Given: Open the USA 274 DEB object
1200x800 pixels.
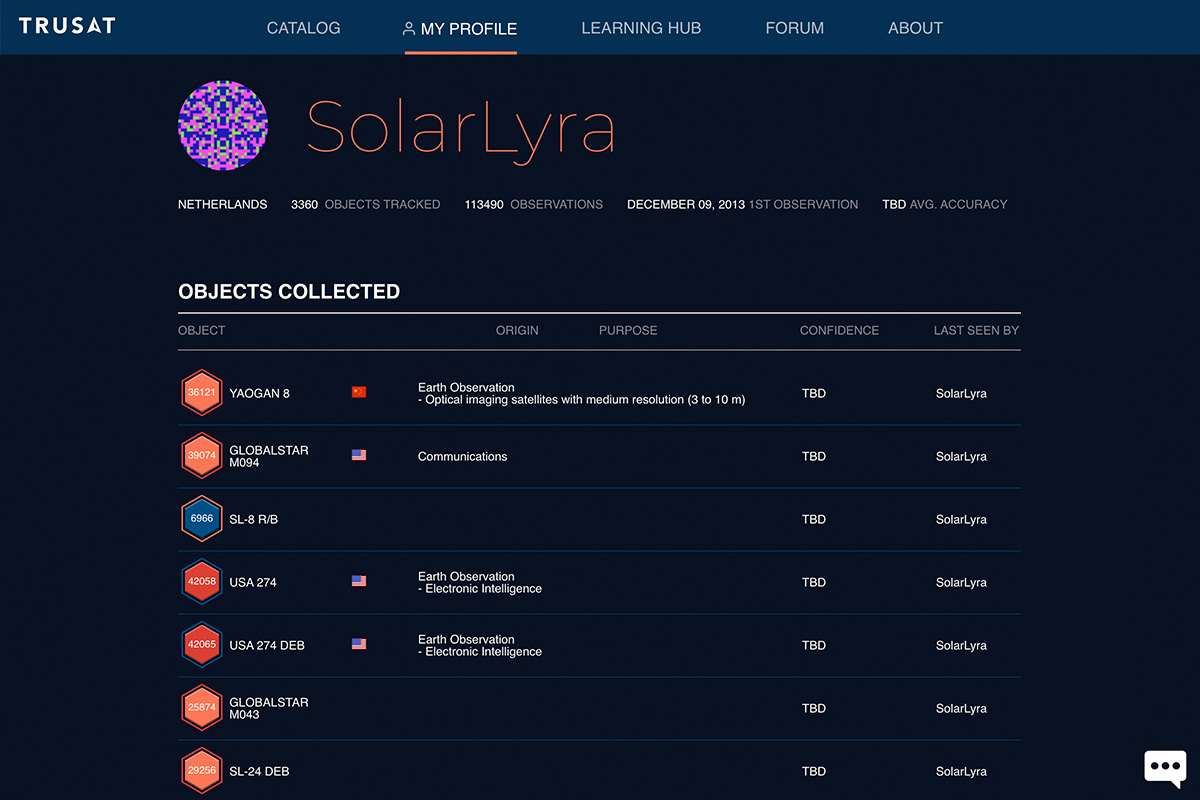Looking at the screenshot, I should [x=267, y=646].
